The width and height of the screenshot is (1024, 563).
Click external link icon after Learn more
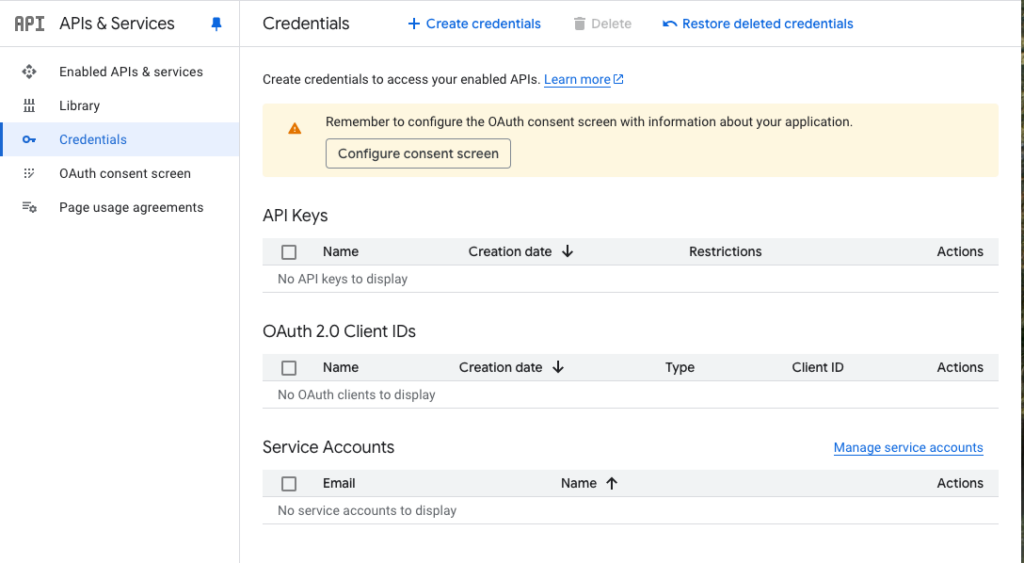(618, 79)
